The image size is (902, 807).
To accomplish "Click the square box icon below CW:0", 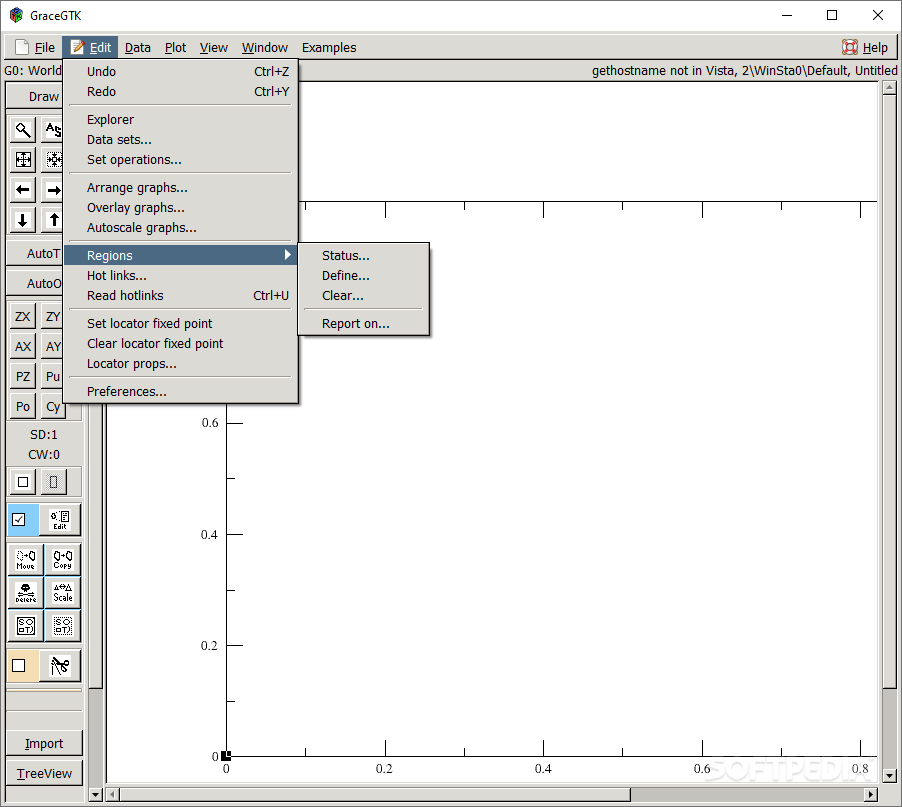I will [23, 482].
